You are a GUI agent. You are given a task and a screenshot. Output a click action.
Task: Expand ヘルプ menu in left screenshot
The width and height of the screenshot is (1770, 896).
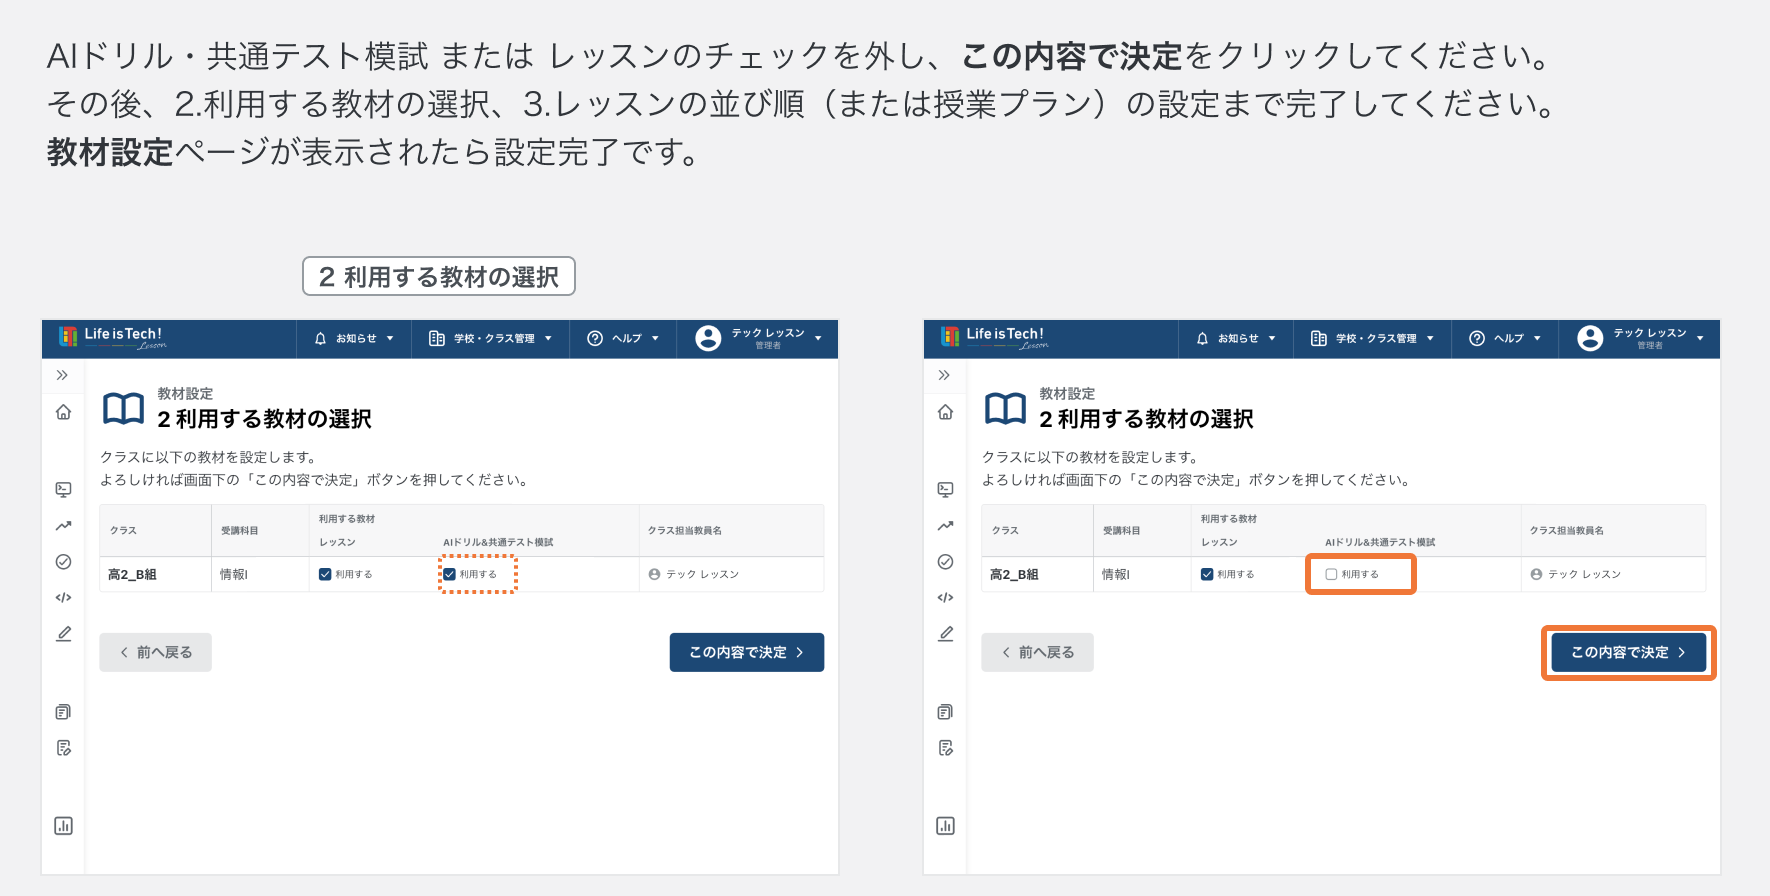[x=623, y=339]
